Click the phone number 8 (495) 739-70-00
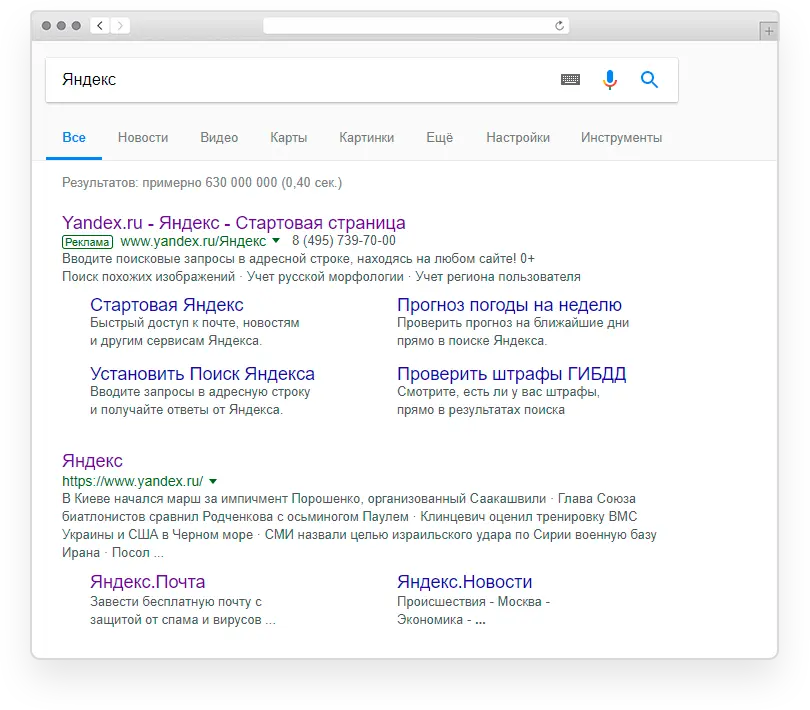The image size is (810, 710). point(344,240)
